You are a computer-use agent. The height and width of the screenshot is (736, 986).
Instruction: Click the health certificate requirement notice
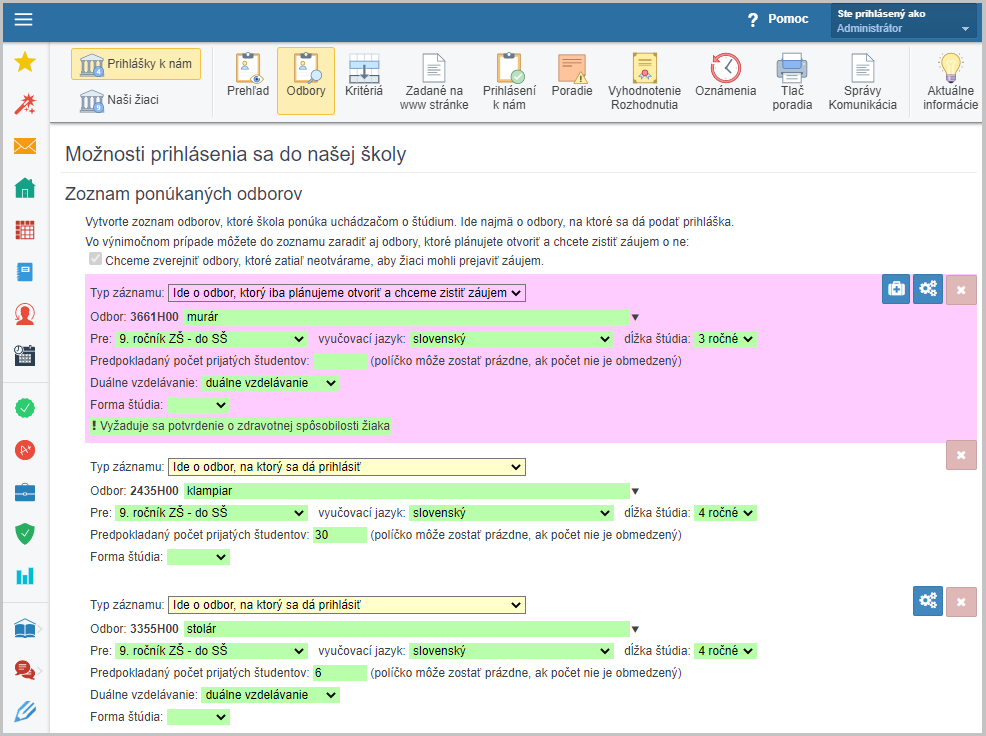[x=241, y=426]
